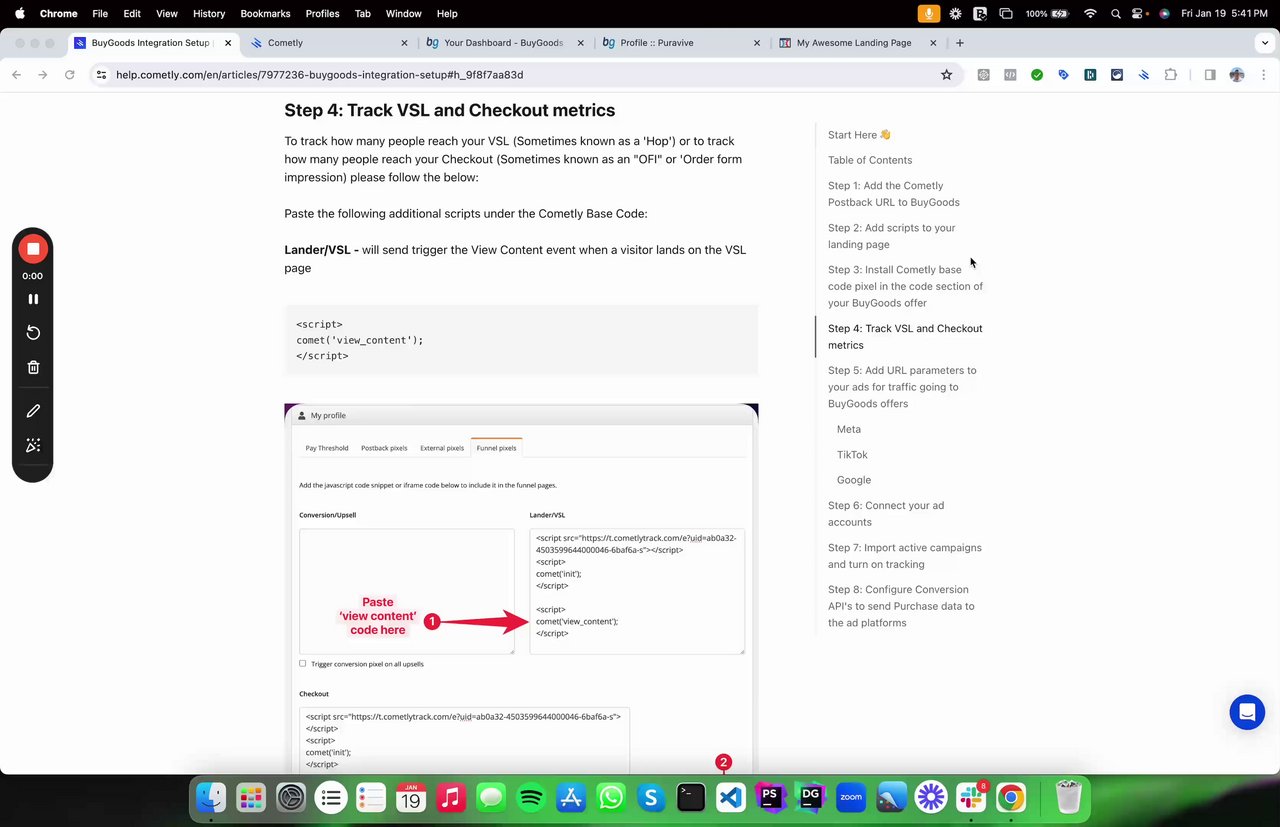This screenshot has width=1280, height=827.
Task: Open the History menu
Action: pos(209,13)
